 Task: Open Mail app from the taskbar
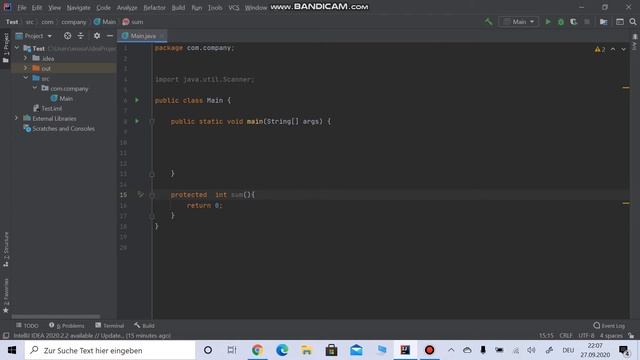pyautogui.click(x=356, y=350)
